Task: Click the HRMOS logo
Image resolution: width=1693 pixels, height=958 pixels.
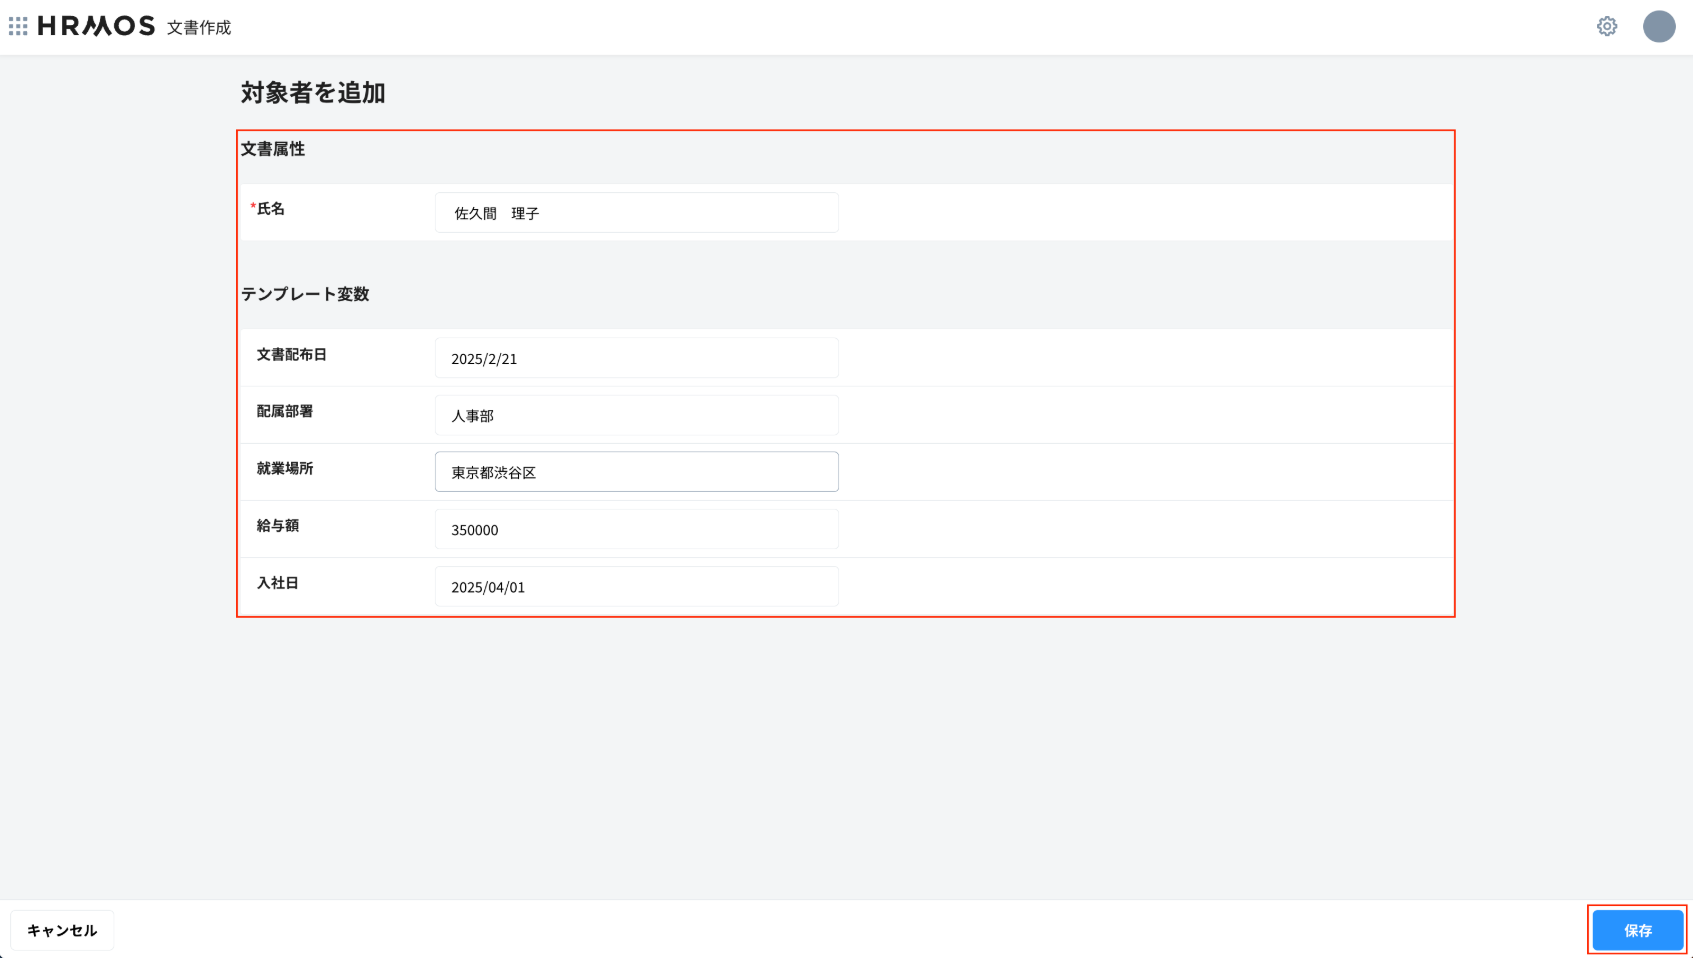Action: coord(96,26)
